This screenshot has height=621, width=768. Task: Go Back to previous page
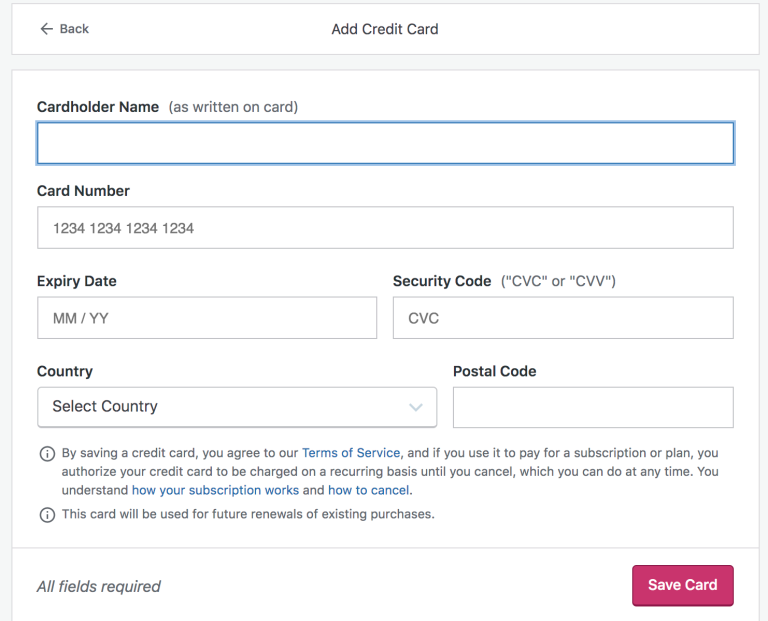(x=65, y=29)
